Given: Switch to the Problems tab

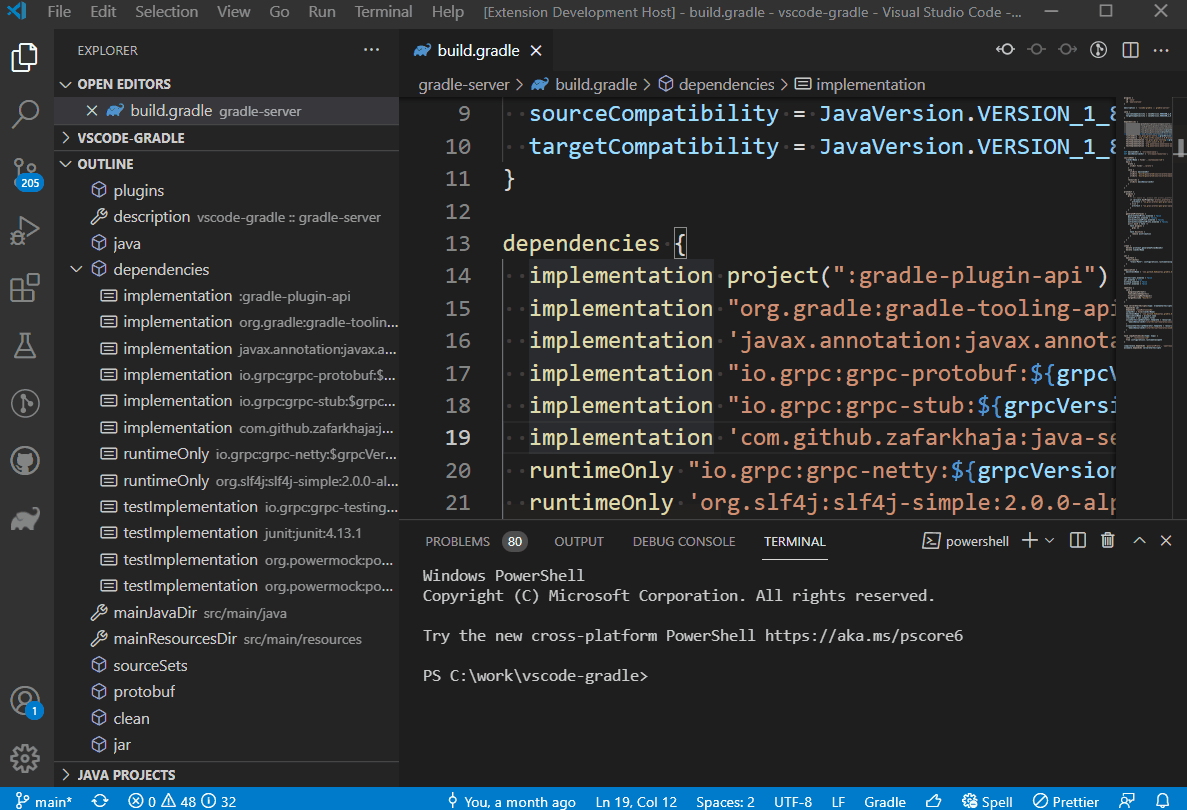Looking at the screenshot, I should pyautogui.click(x=475, y=541).
